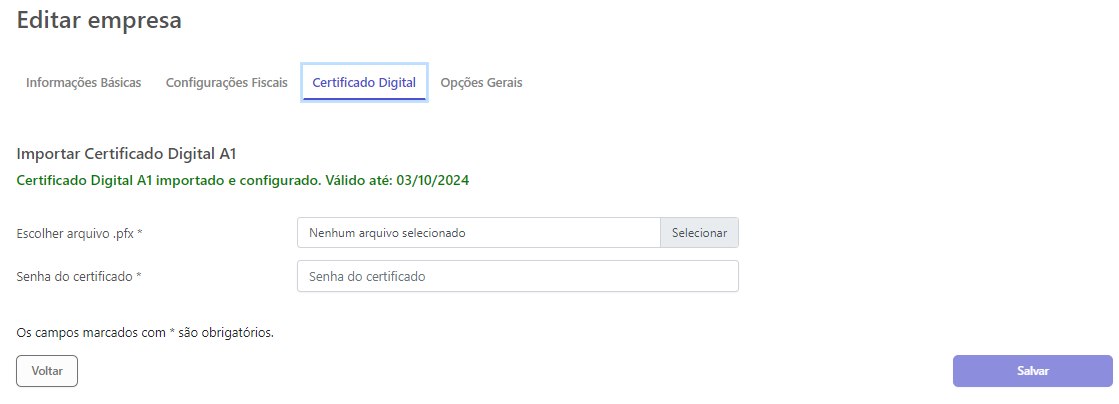
Task: Click the 'Editar empresa' page title
Action: click(x=99, y=20)
